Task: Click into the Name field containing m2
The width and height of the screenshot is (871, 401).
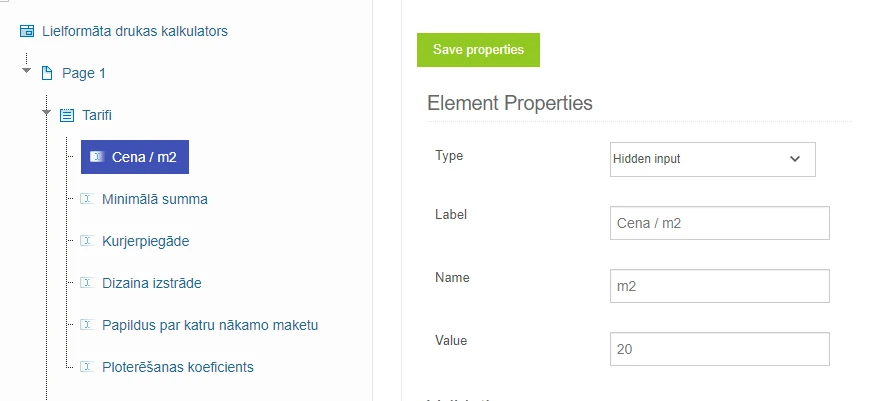Action: pyautogui.click(x=719, y=286)
